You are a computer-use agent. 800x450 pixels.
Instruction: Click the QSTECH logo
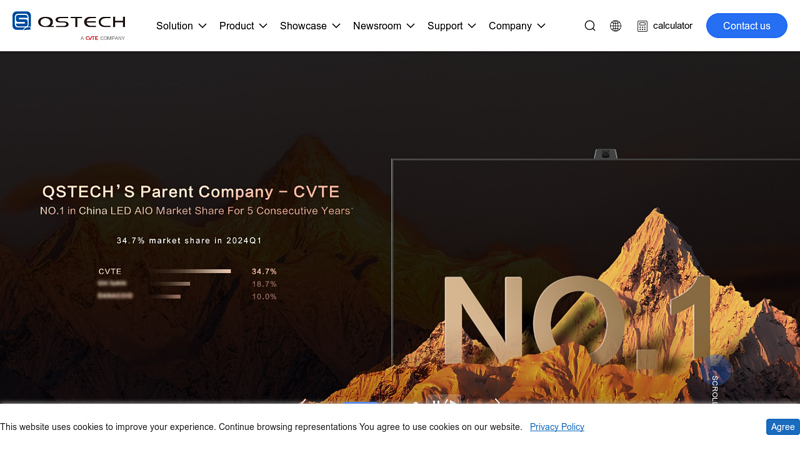tap(69, 26)
